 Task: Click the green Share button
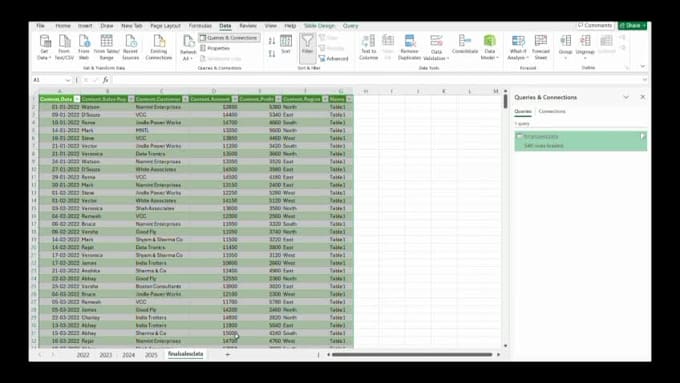click(x=632, y=26)
